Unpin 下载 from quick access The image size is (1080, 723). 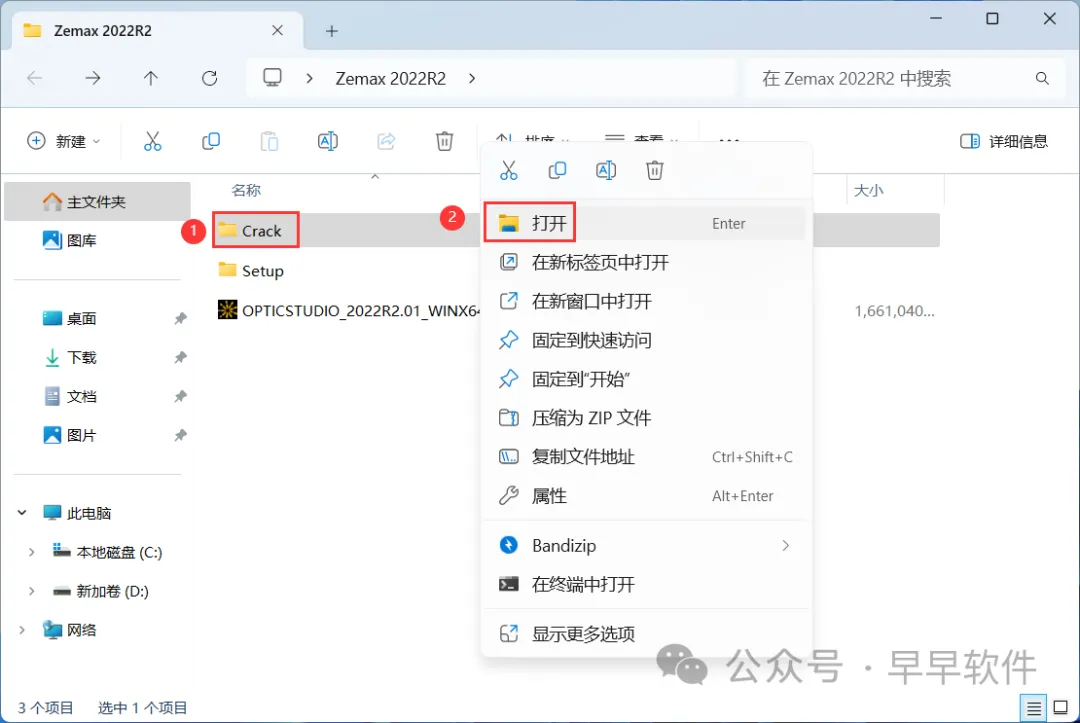(x=180, y=357)
